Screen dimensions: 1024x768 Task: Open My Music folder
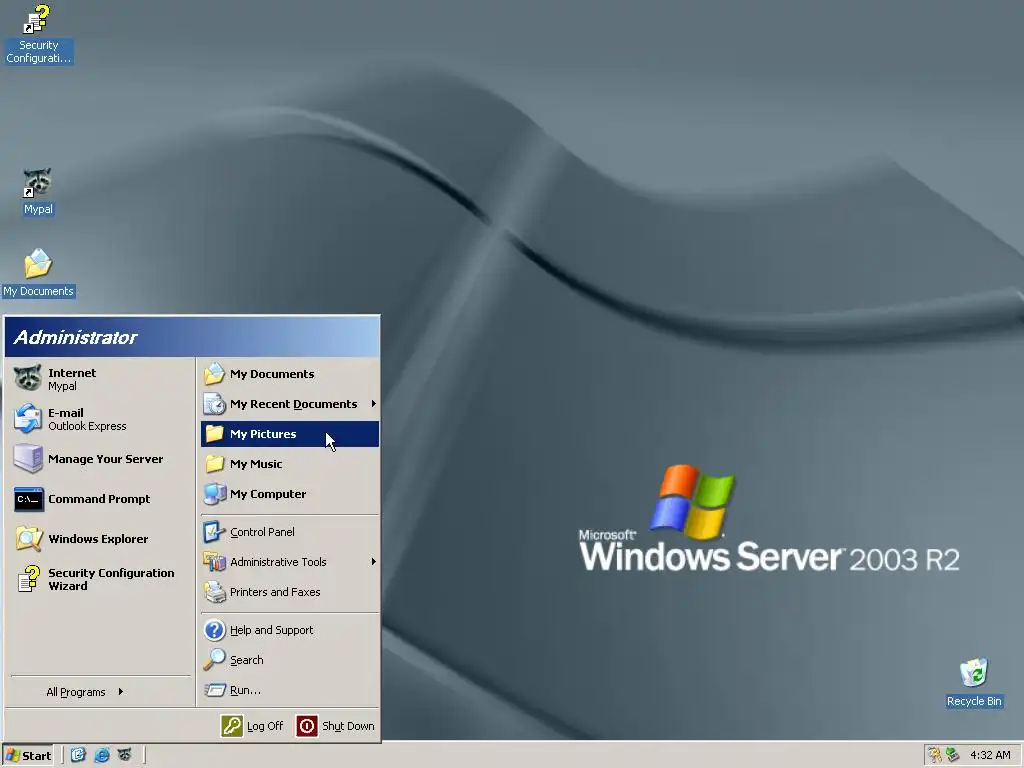[x=290, y=464]
